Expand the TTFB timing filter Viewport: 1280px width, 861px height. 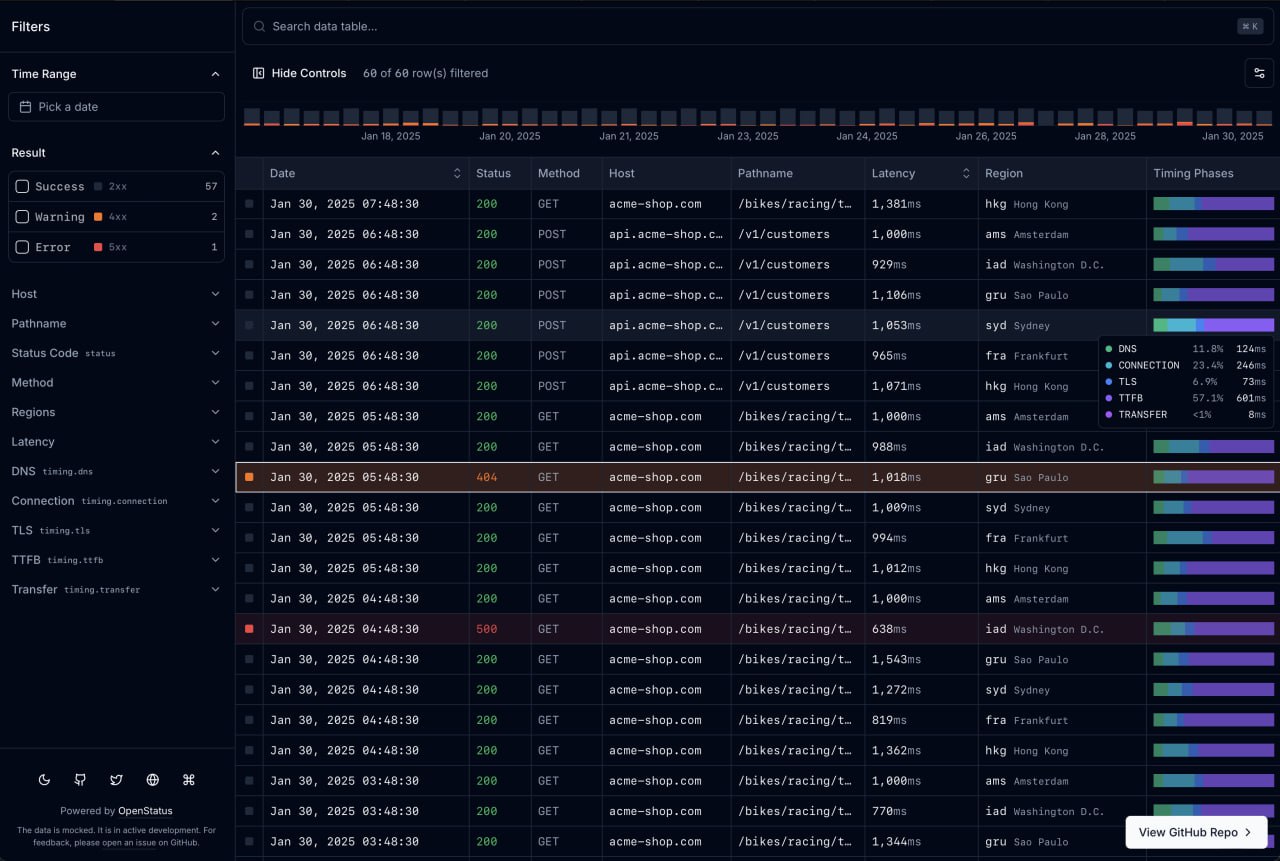coord(116,560)
